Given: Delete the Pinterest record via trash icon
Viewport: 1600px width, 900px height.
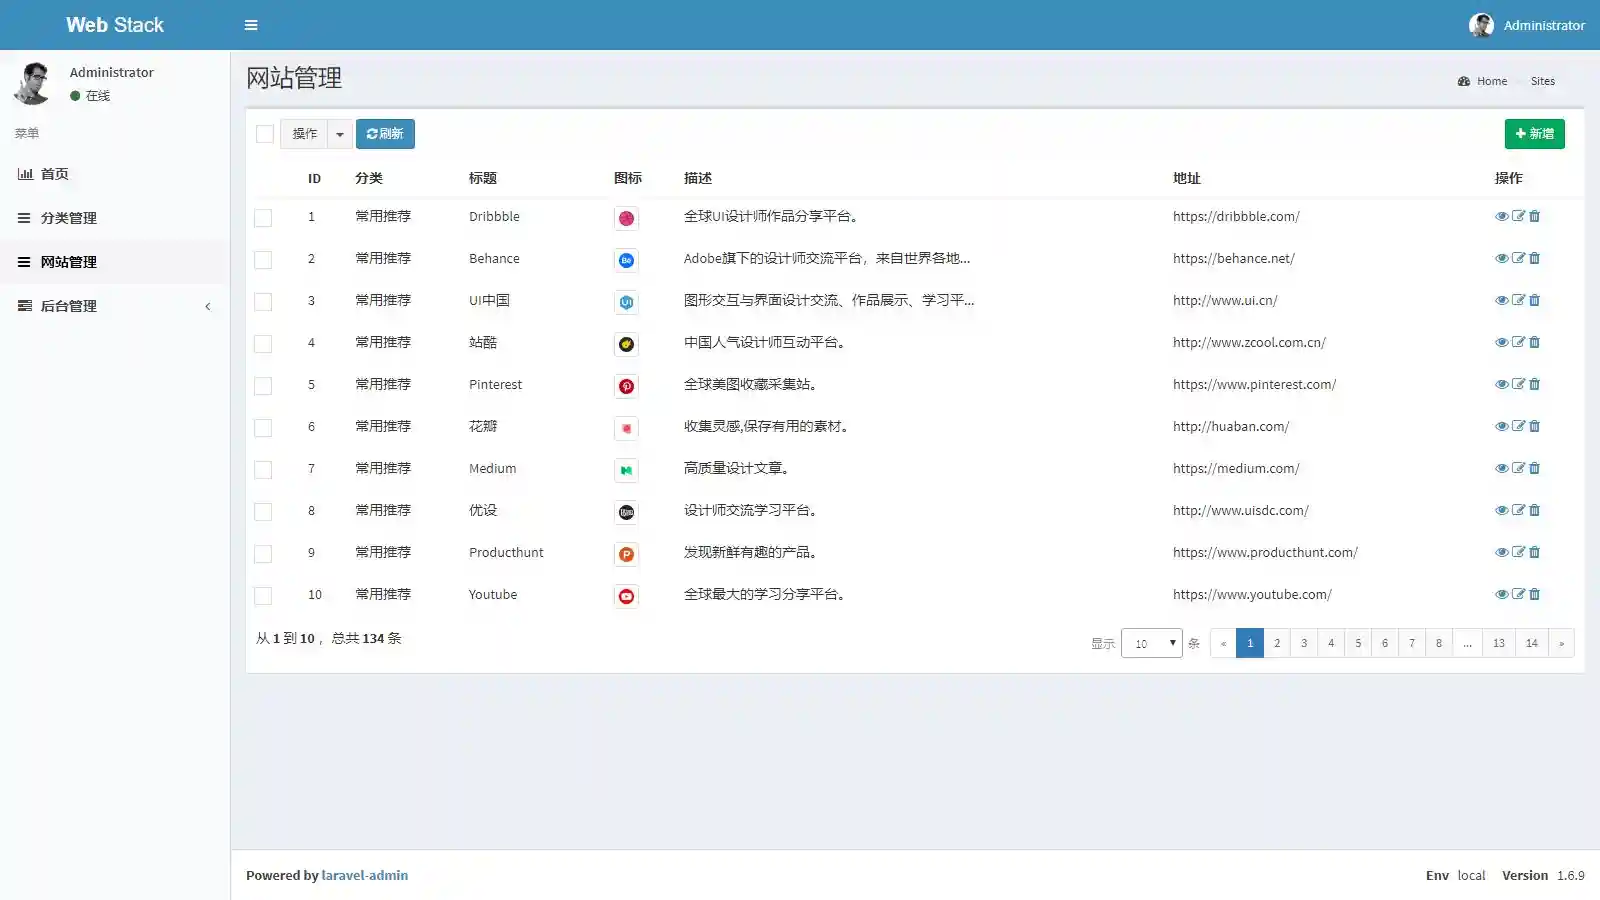Looking at the screenshot, I should pos(1535,384).
